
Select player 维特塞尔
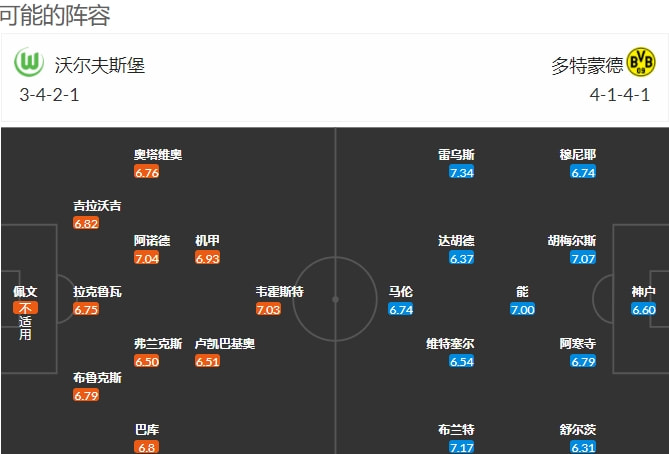[450, 344]
